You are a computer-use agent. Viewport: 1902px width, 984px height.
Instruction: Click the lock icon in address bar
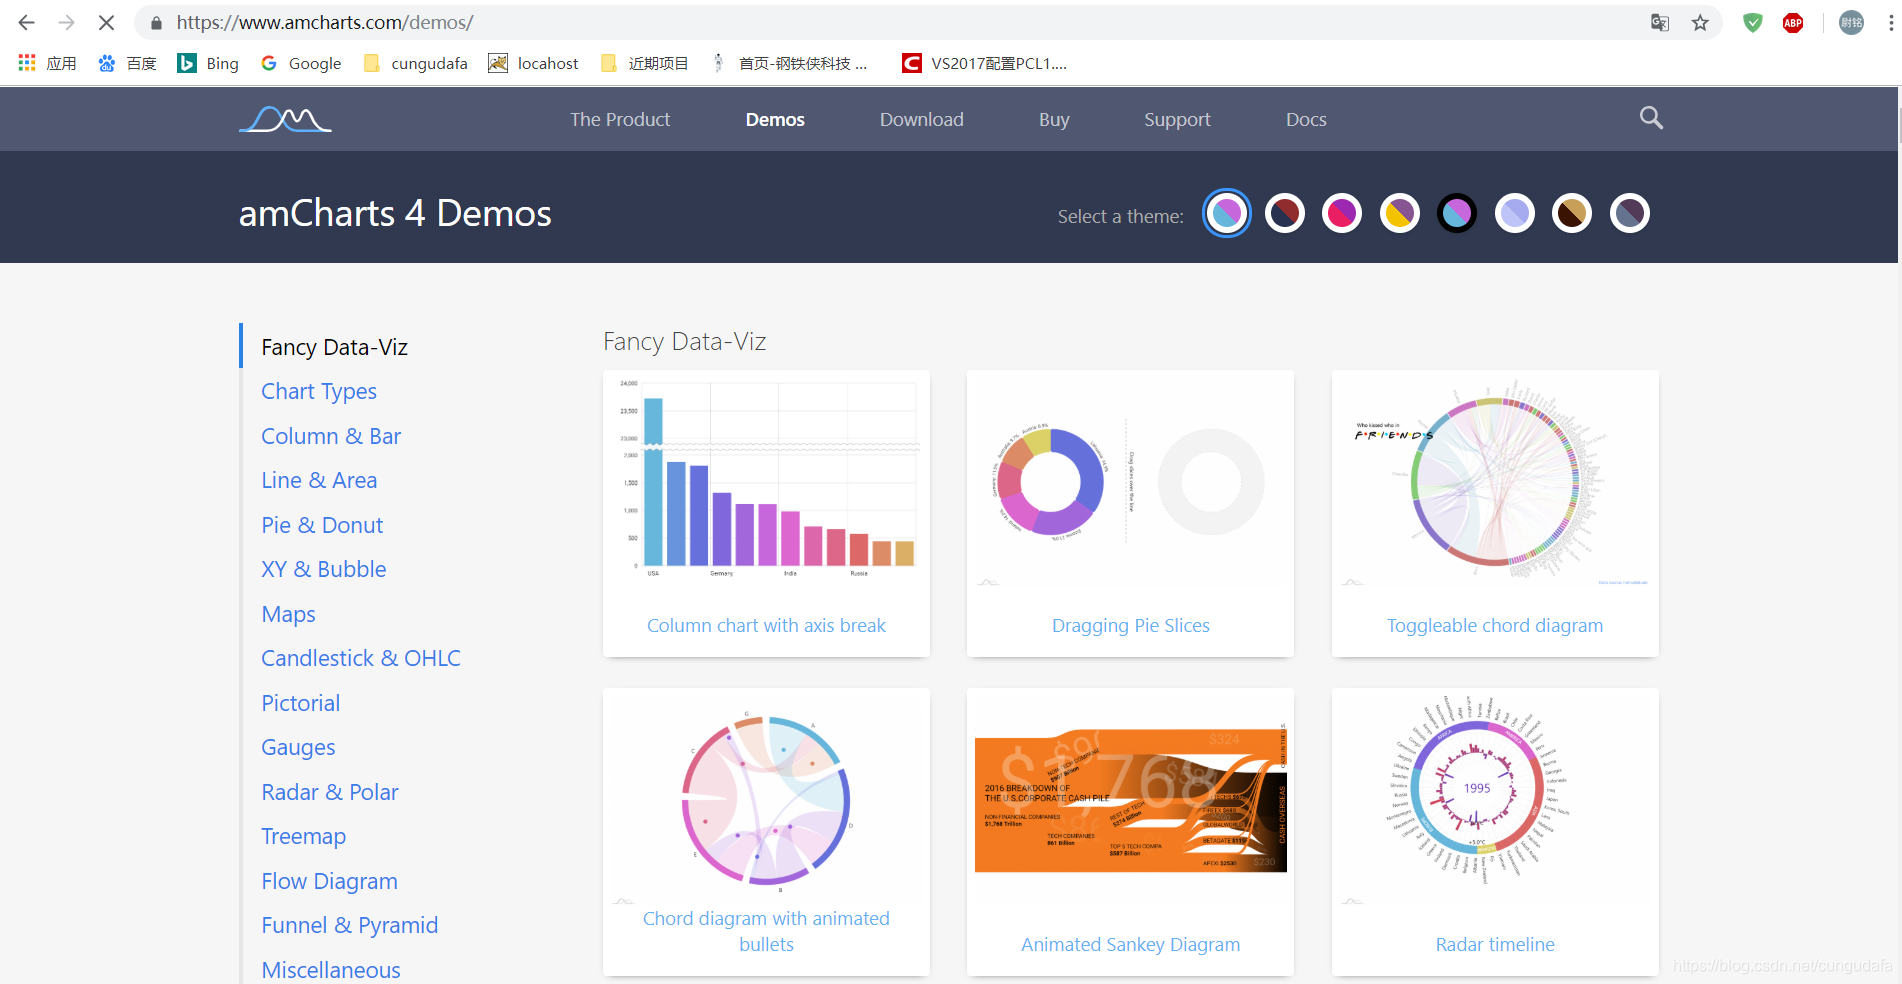point(156,23)
